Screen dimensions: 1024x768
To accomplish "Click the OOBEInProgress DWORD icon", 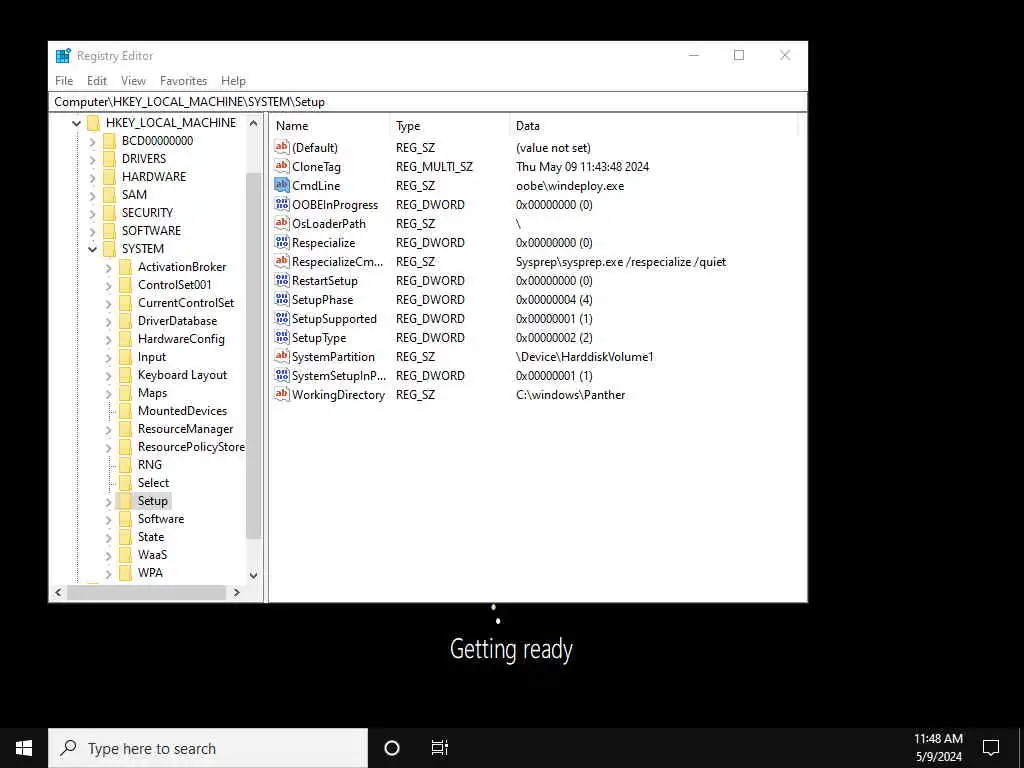I will 281,204.
